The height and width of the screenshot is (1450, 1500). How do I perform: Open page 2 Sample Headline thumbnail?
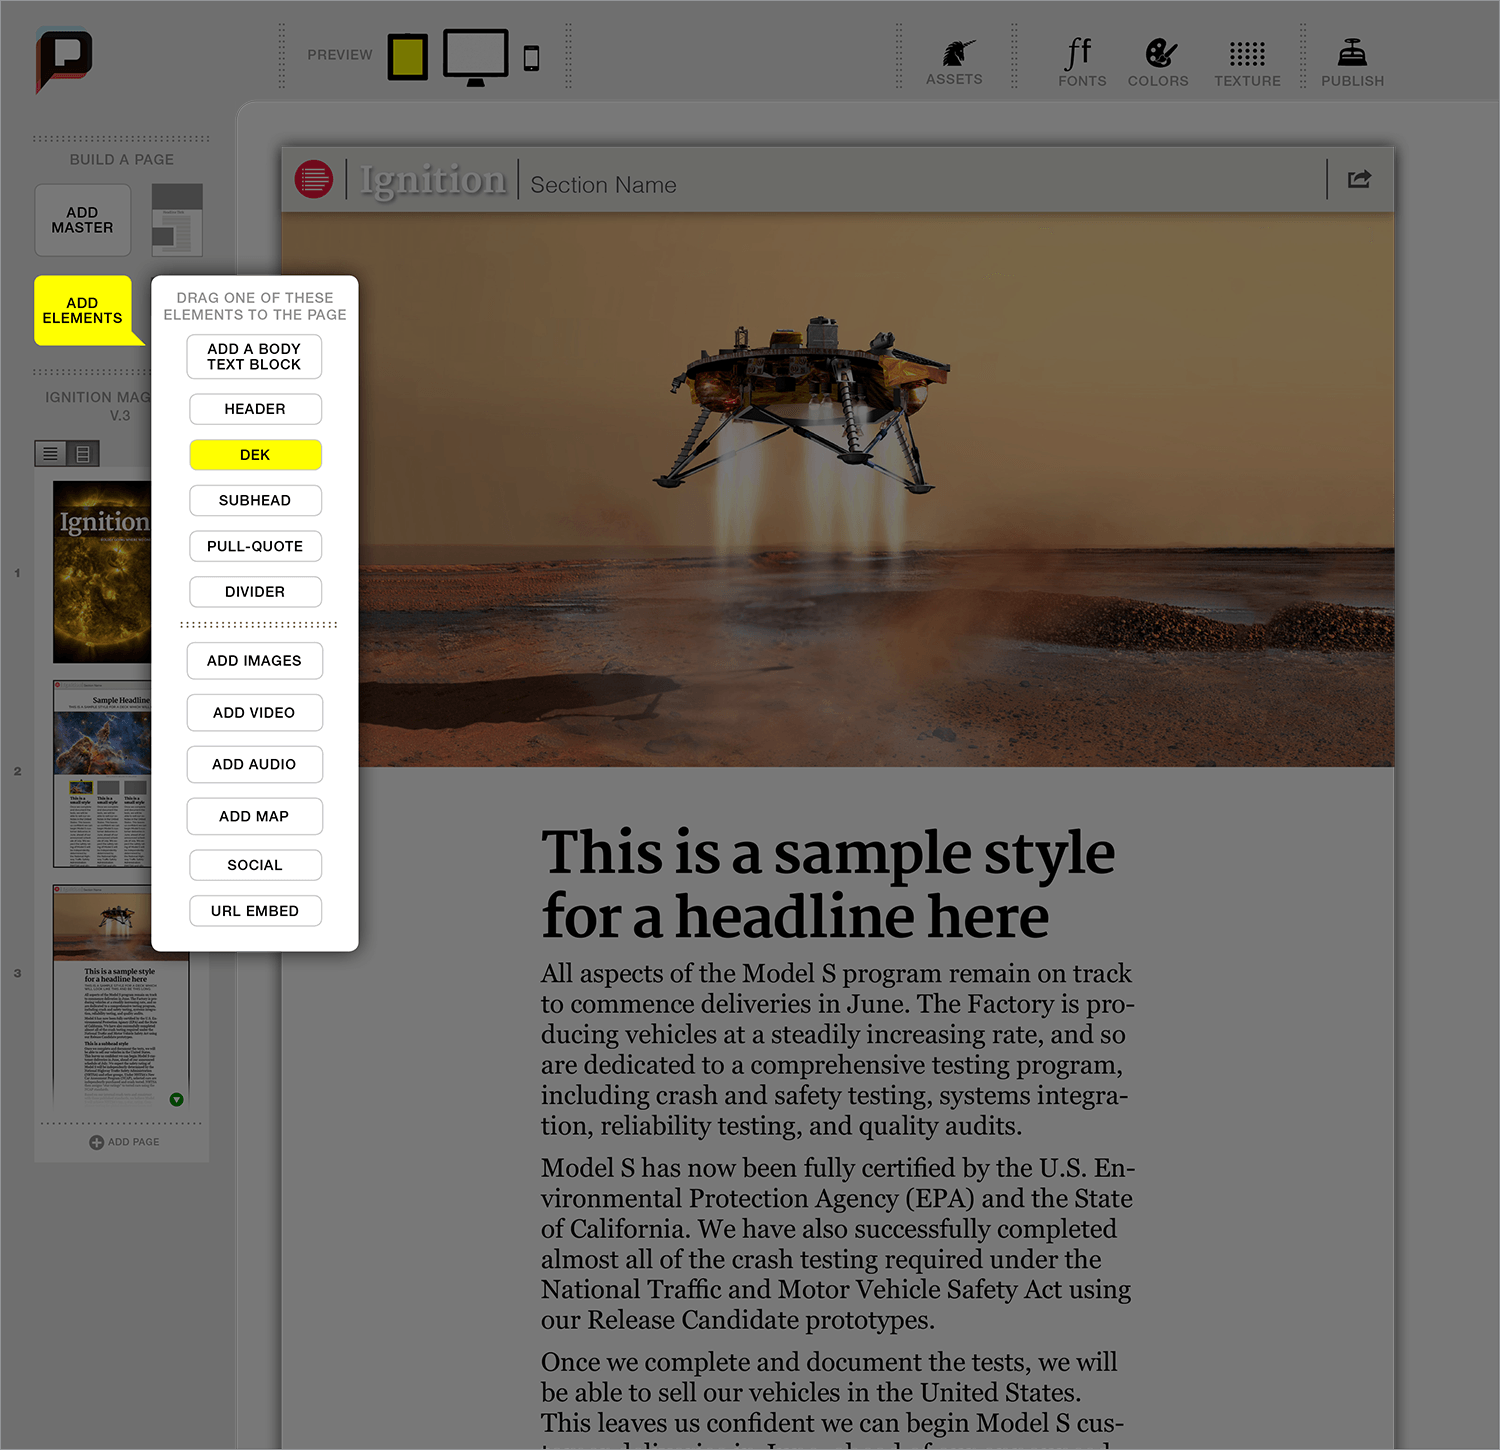coord(102,774)
